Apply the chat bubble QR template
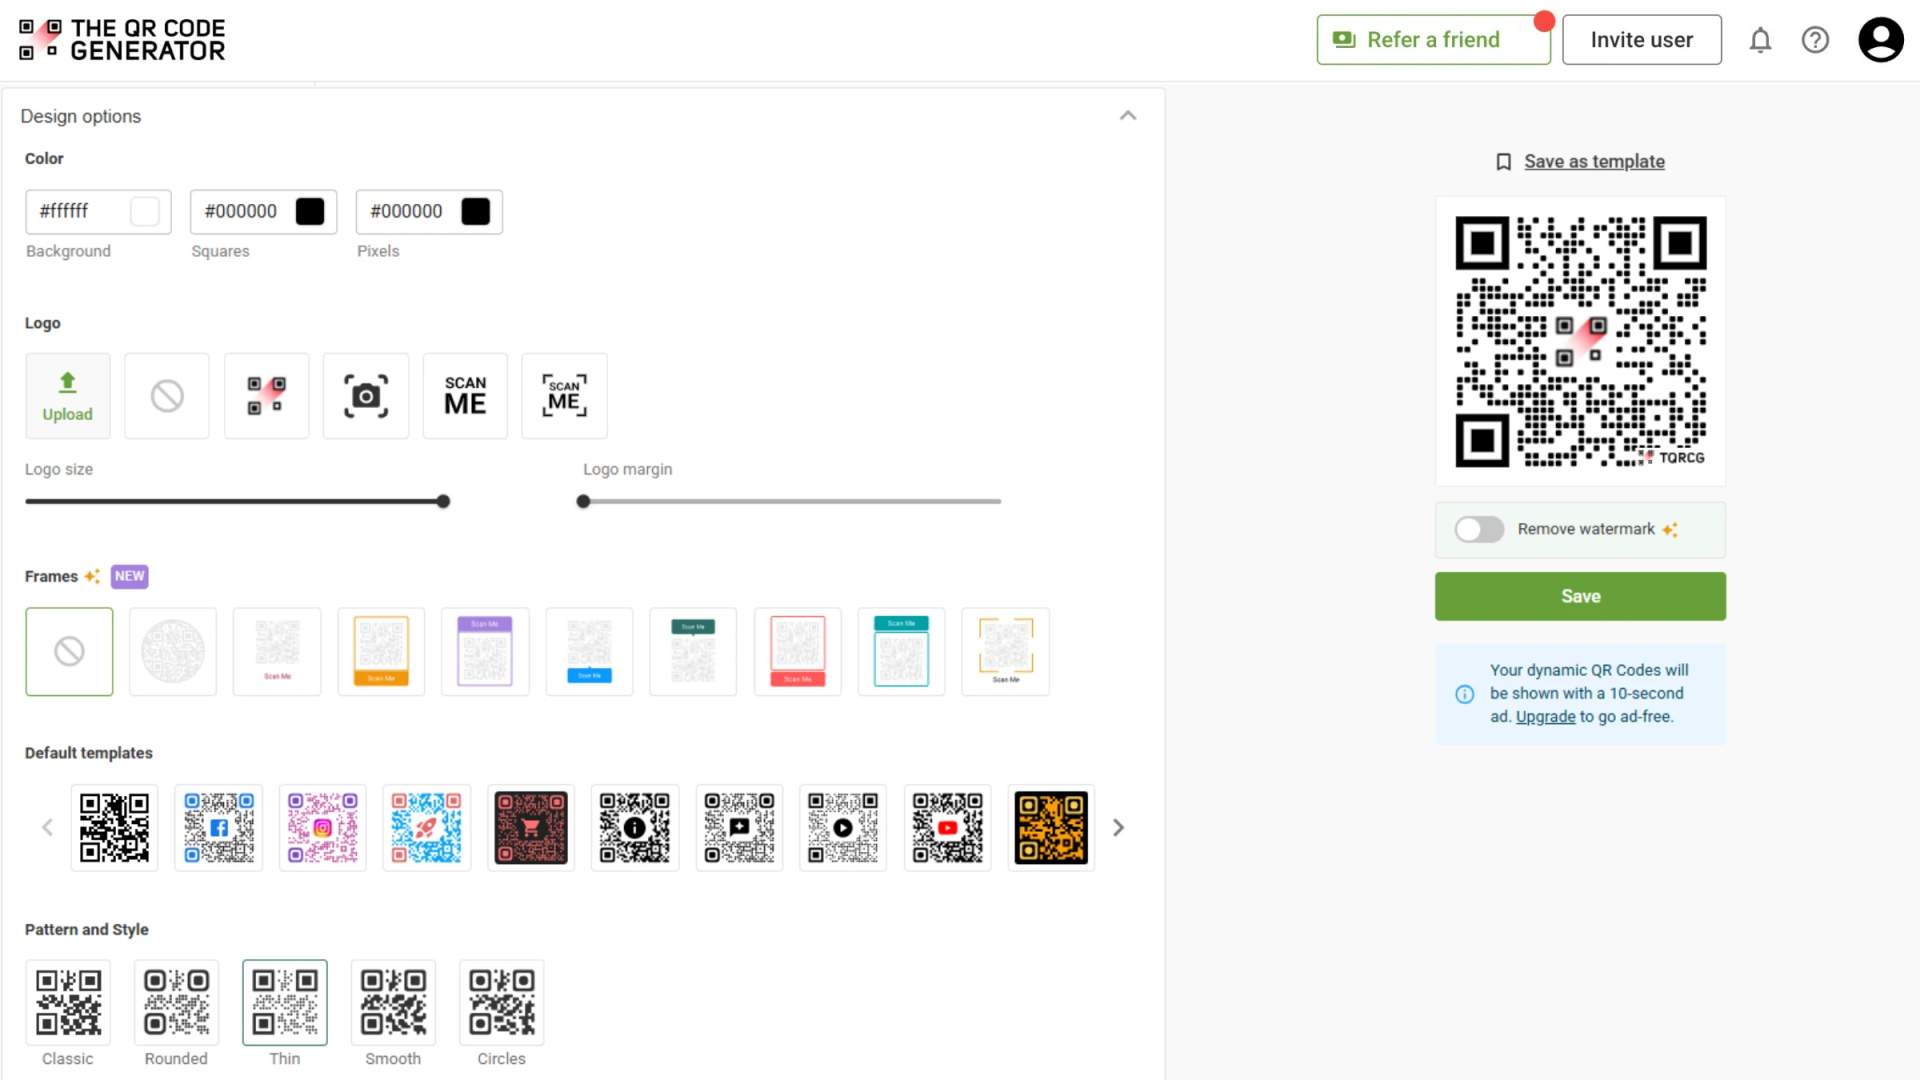Image resolution: width=1920 pixels, height=1080 pixels. pos(739,828)
